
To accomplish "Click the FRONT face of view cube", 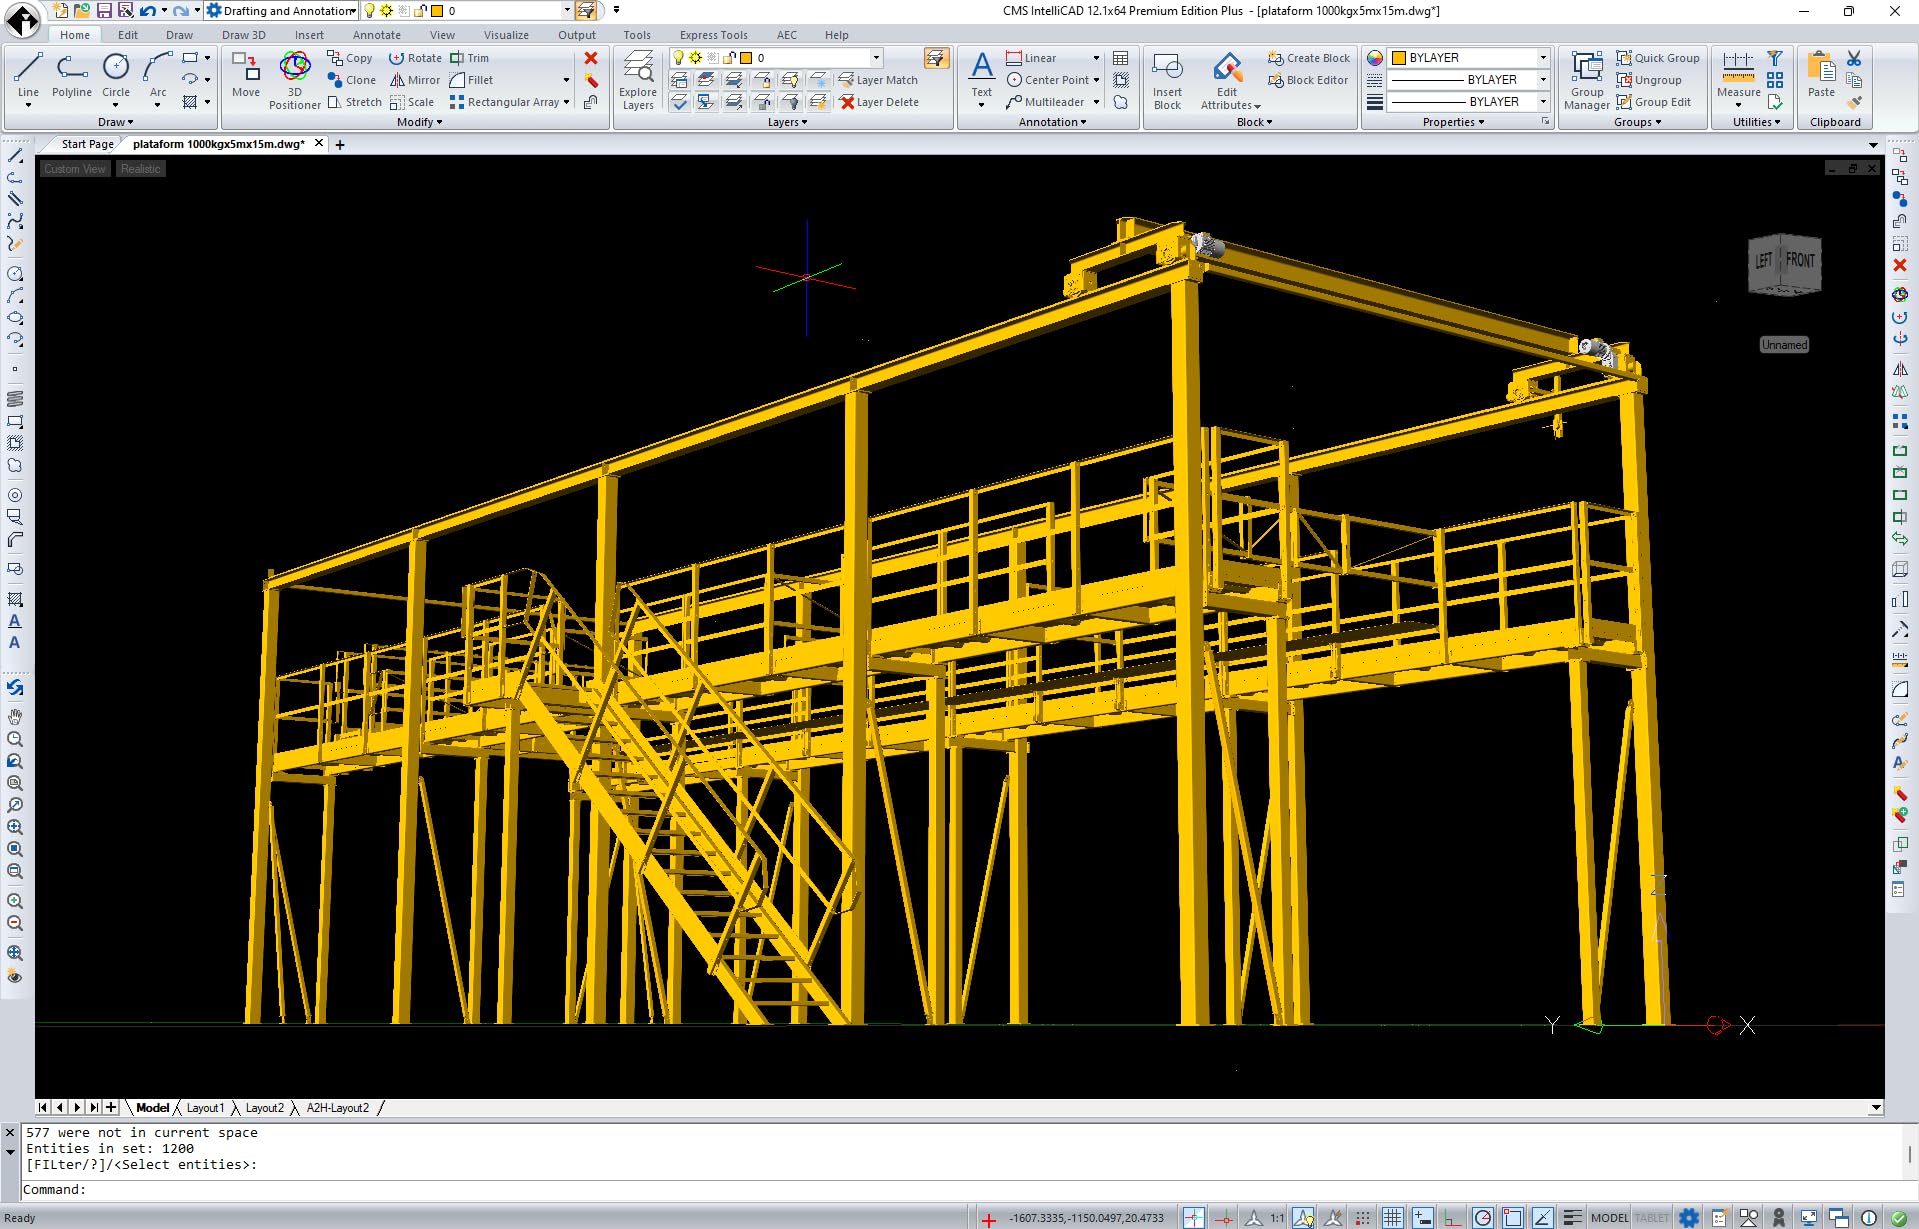I will tap(1800, 260).
